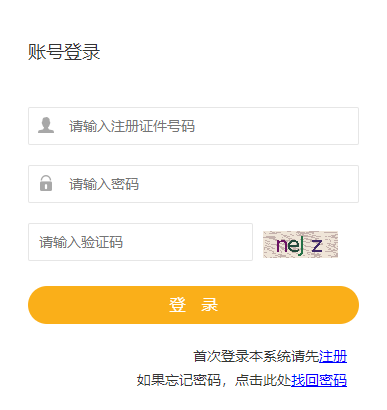Open the 注册 registration link
The height and width of the screenshot is (410, 387).
click(333, 356)
